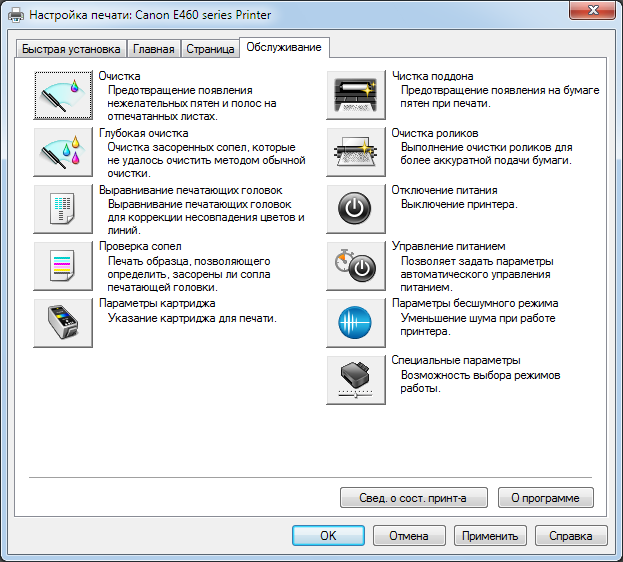Switch to Быстрая установка tab
This screenshot has width=623, height=562.
(x=71, y=49)
